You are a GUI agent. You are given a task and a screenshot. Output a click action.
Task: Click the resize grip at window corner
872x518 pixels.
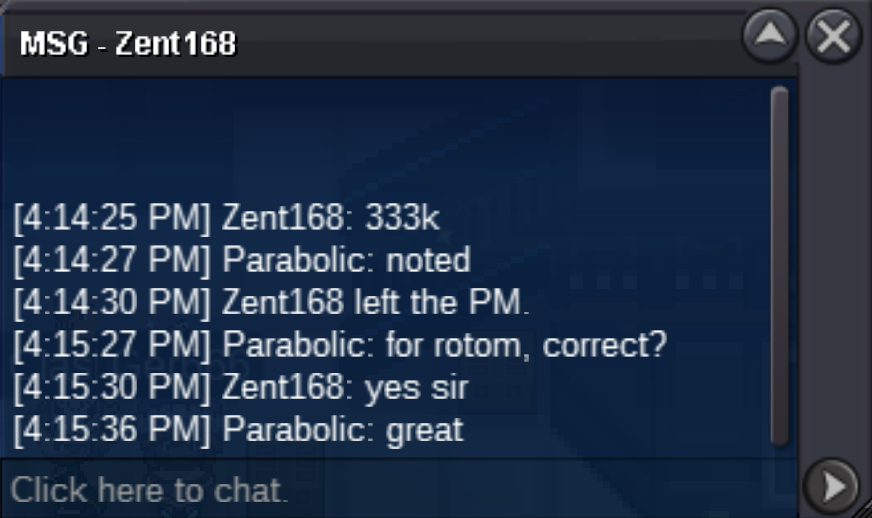click(x=863, y=509)
